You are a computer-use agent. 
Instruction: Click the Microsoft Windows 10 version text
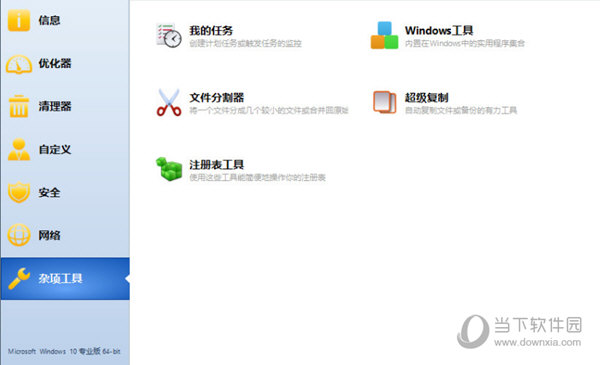[x=64, y=351]
